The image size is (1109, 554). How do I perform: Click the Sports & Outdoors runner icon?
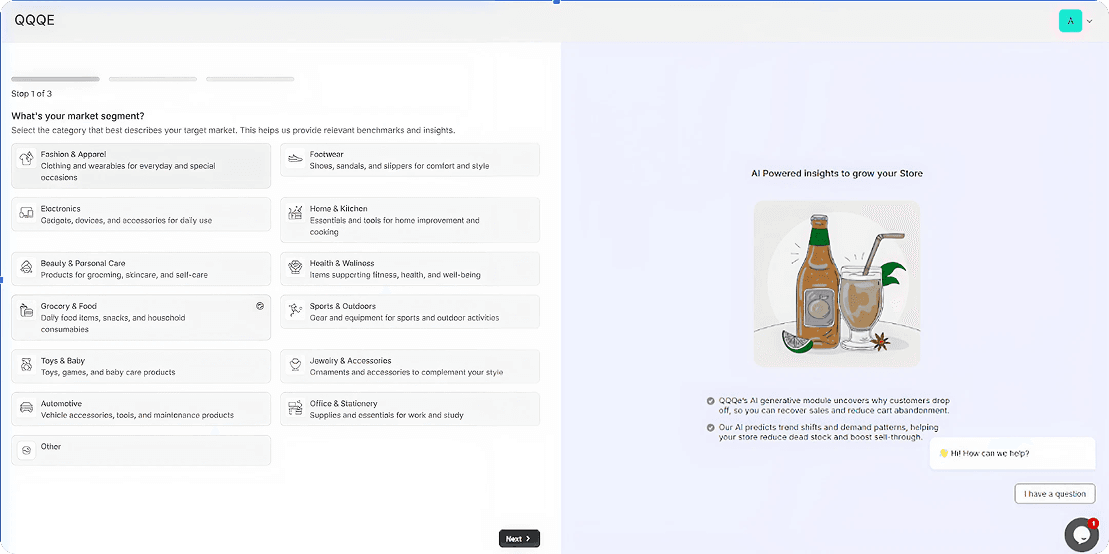tap(295, 311)
